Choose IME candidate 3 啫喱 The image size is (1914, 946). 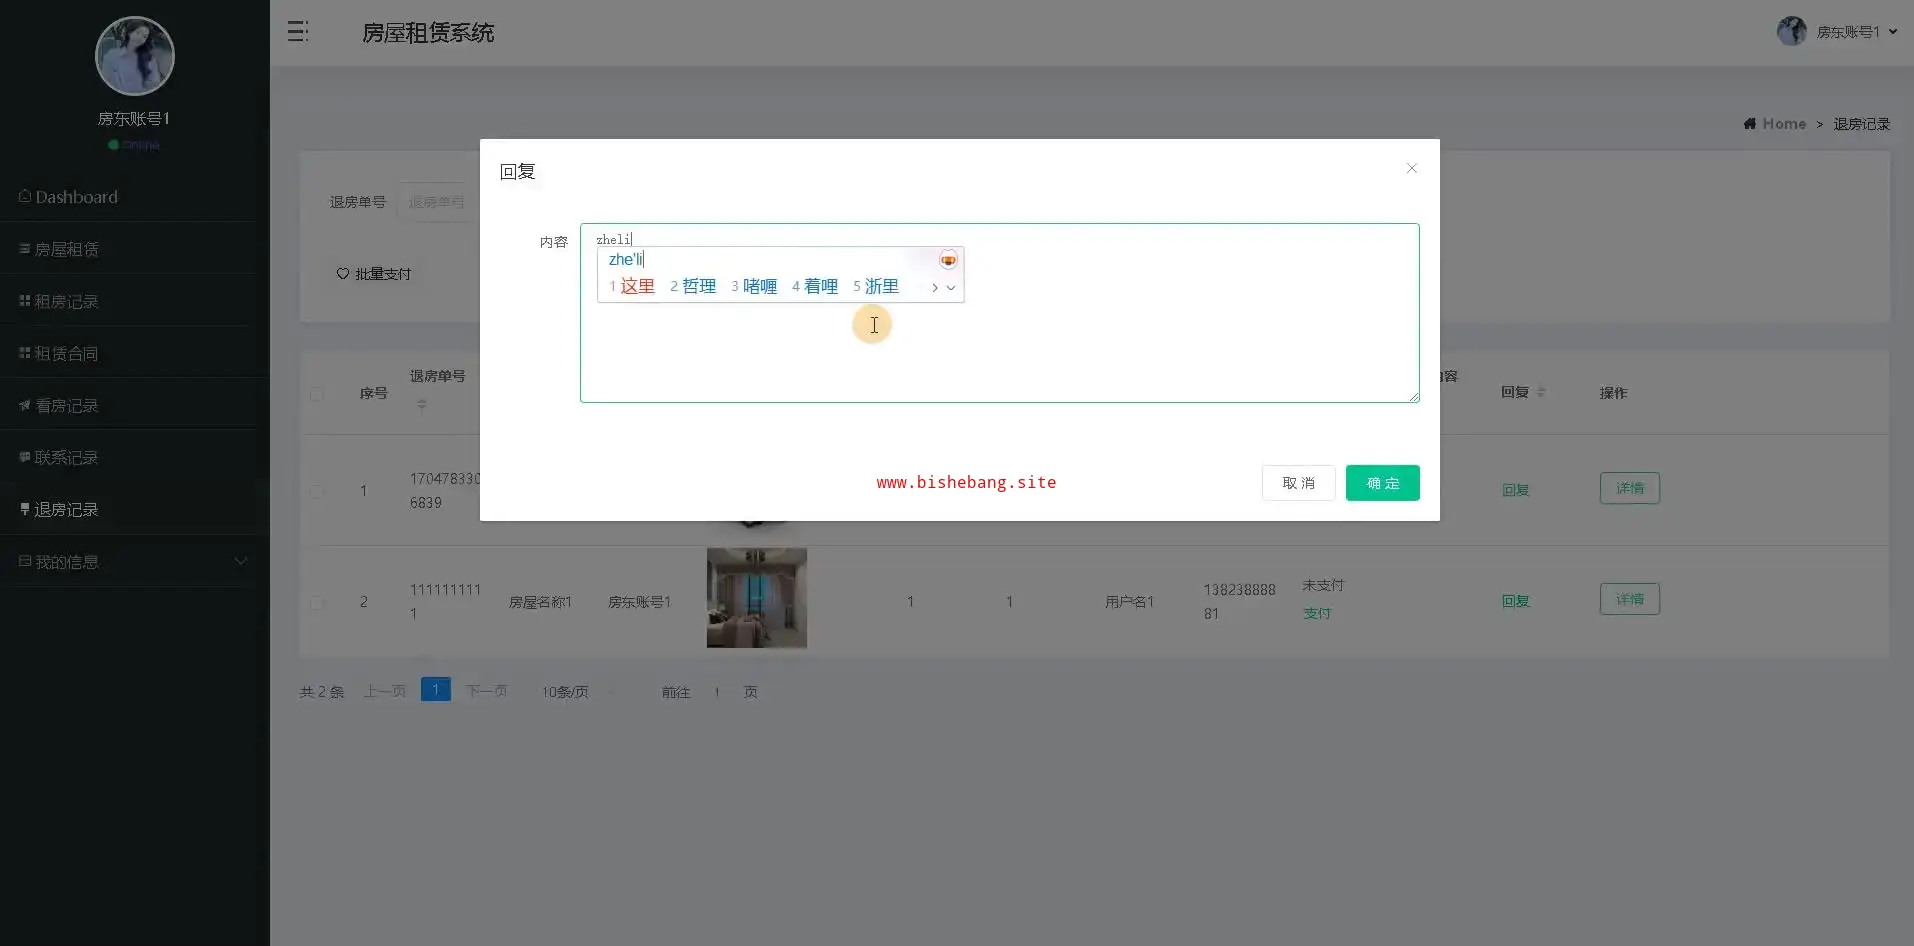pos(754,286)
